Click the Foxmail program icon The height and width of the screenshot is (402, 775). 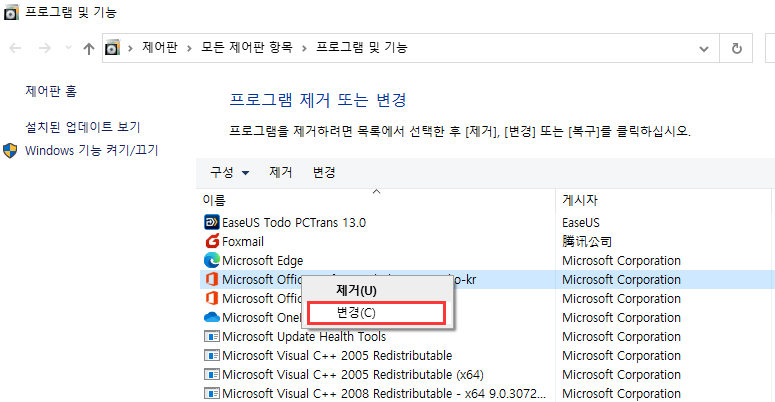(x=212, y=241)
